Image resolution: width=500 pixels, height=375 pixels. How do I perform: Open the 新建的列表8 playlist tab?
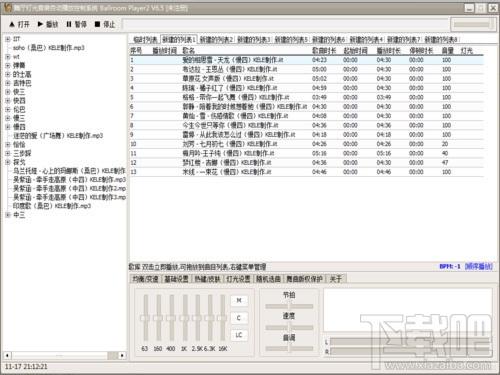coord(441,40)
